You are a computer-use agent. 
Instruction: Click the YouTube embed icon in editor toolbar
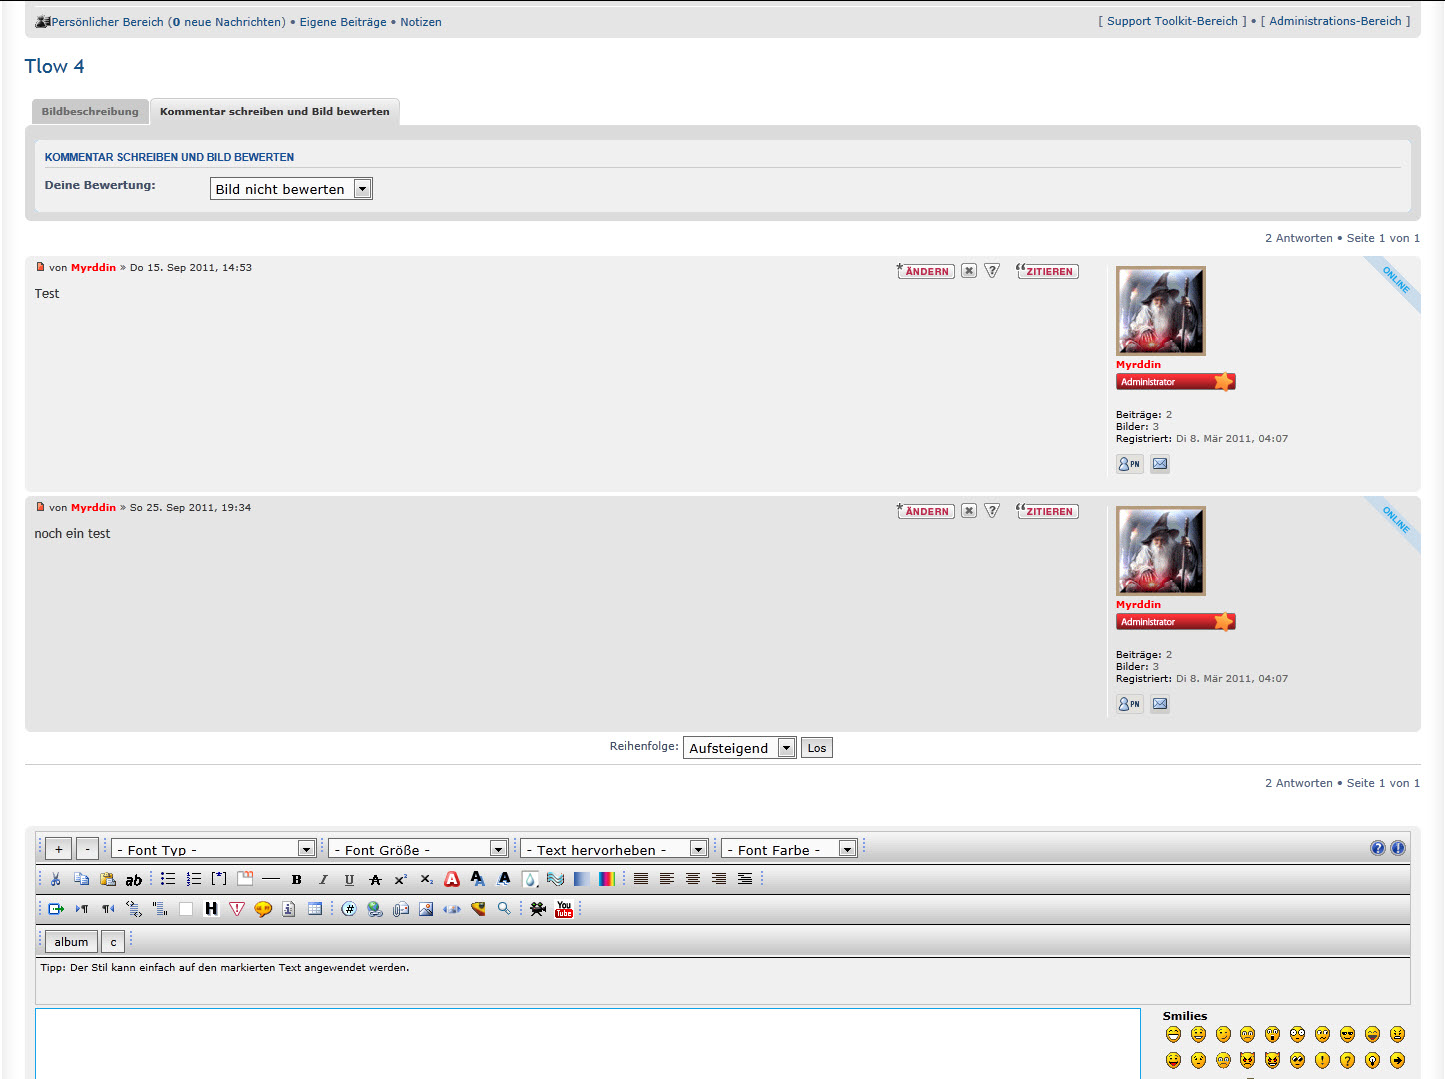pos(564,909)
